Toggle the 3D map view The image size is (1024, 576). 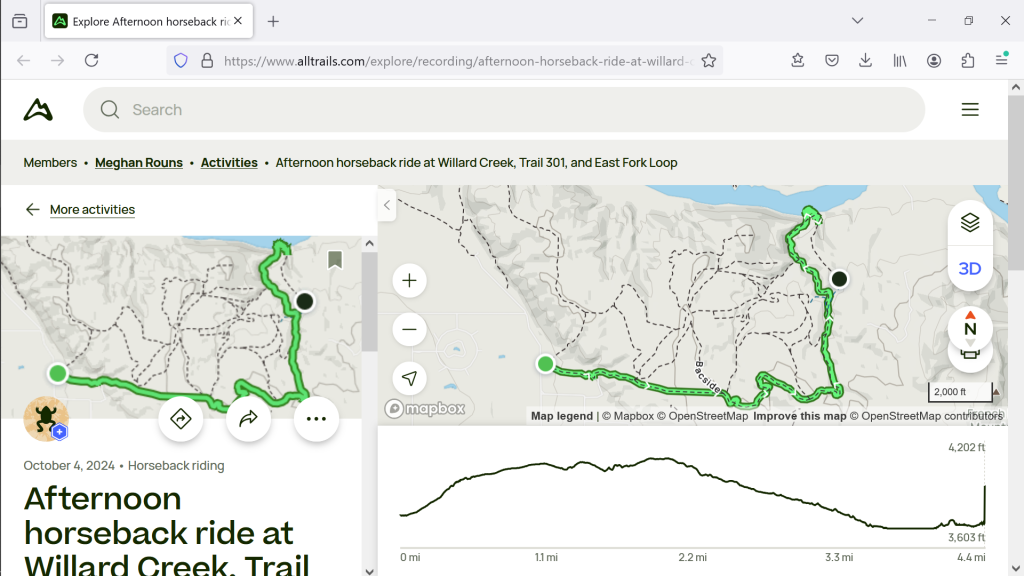pos(969,269)
